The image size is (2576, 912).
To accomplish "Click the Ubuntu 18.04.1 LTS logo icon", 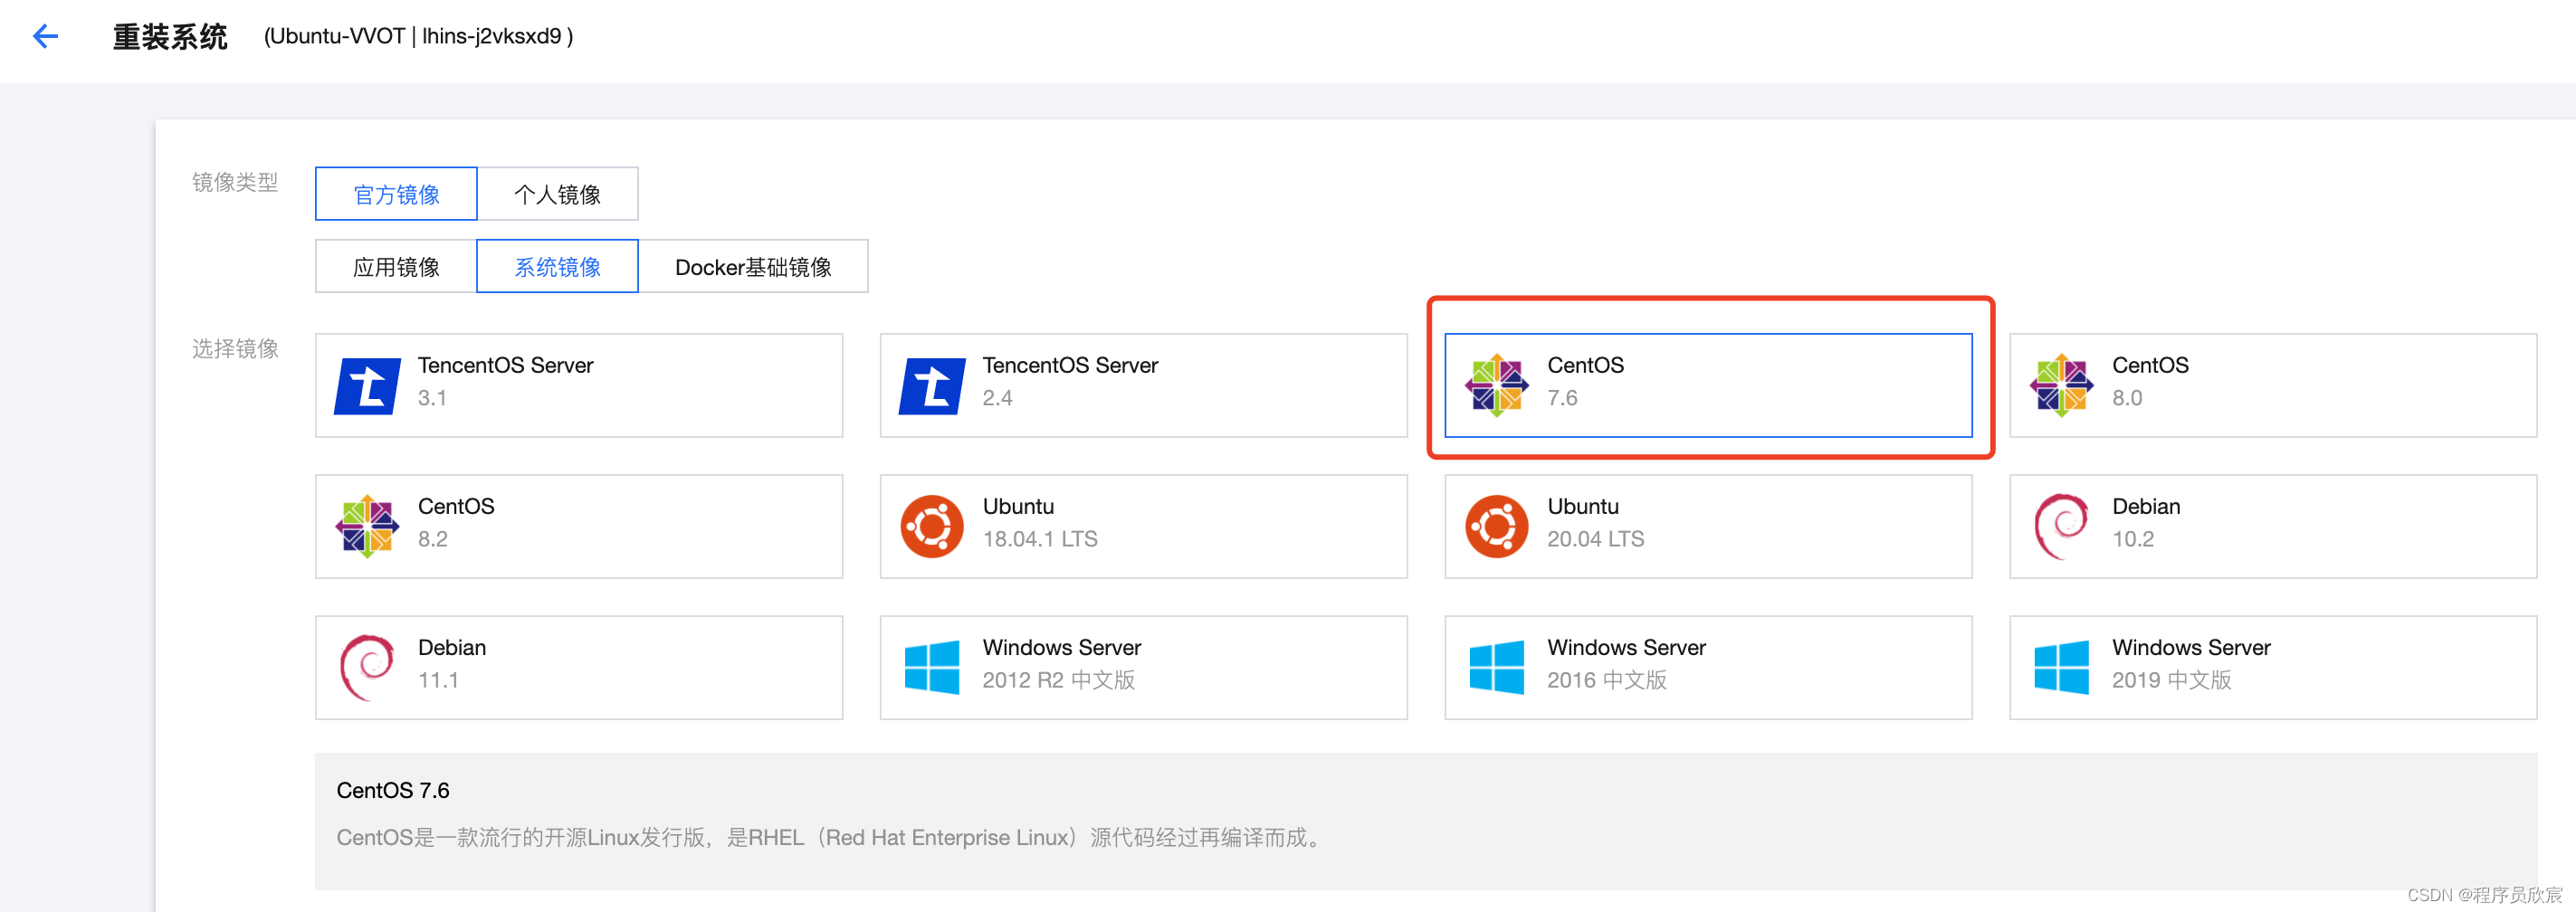I will pos(932,525).
